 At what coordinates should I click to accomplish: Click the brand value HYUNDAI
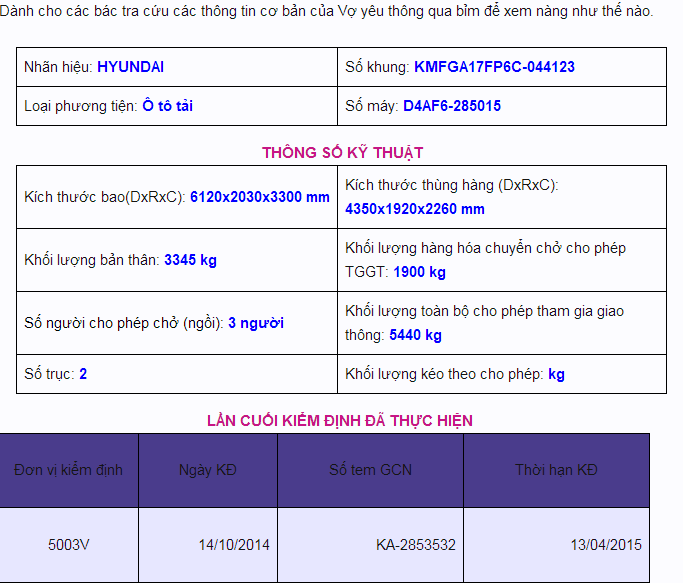(x=130, y=67)
